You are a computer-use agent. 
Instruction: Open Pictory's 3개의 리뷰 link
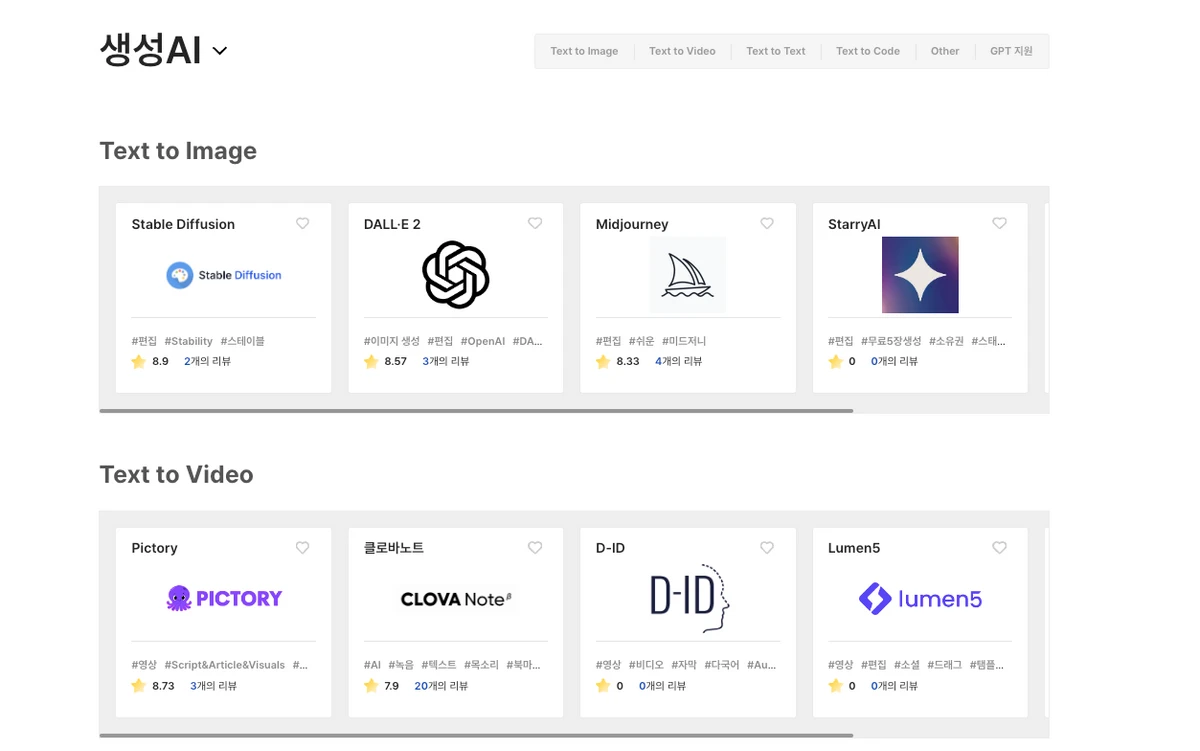coord(213,686)
